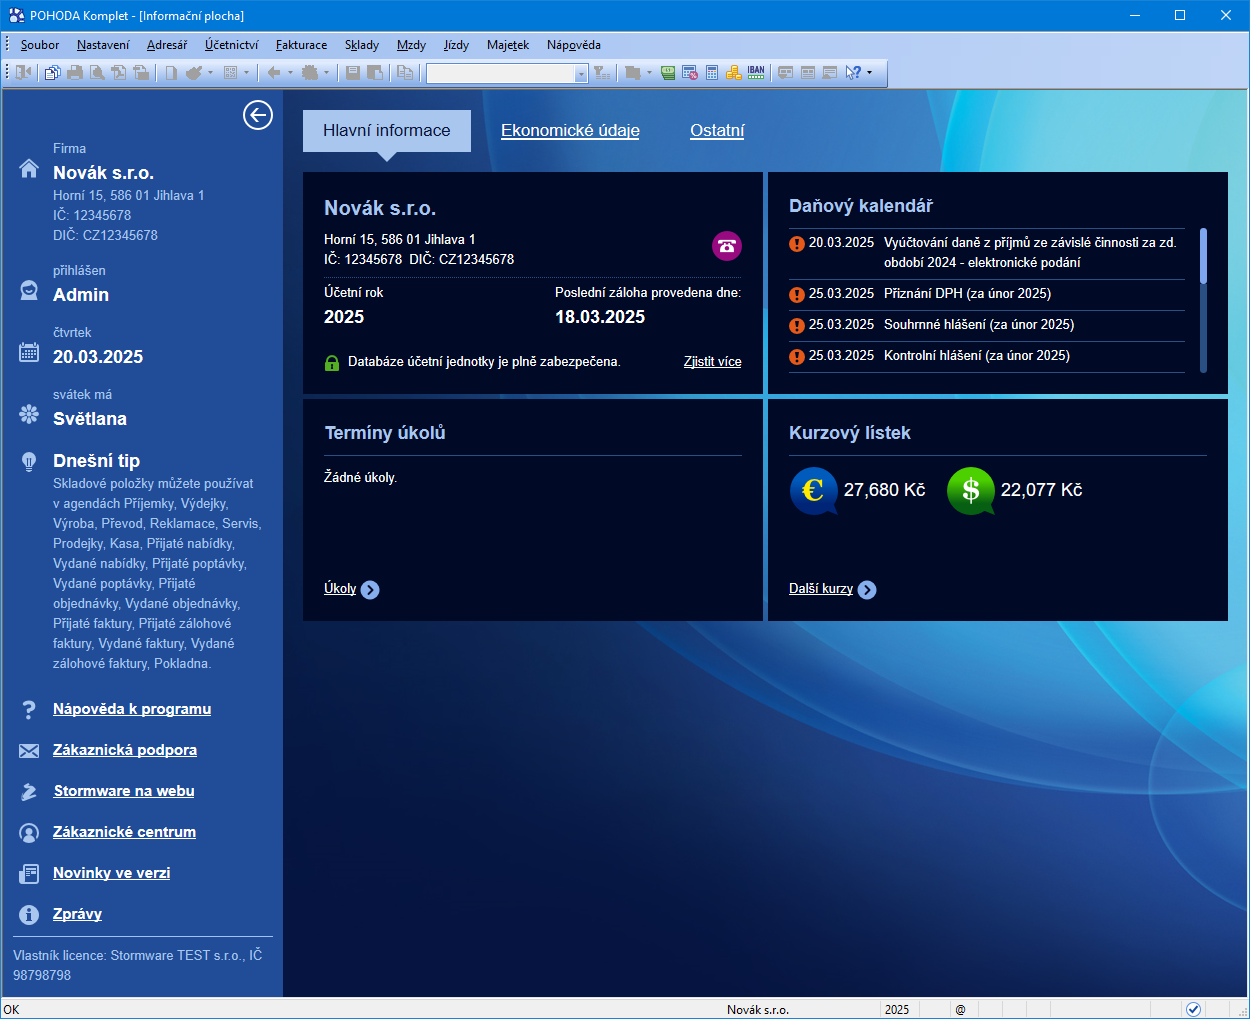Click the calendar icon beside 20.03.2025
Viewport: 1250px width, 1019px height.
click(x=29, y=352)
